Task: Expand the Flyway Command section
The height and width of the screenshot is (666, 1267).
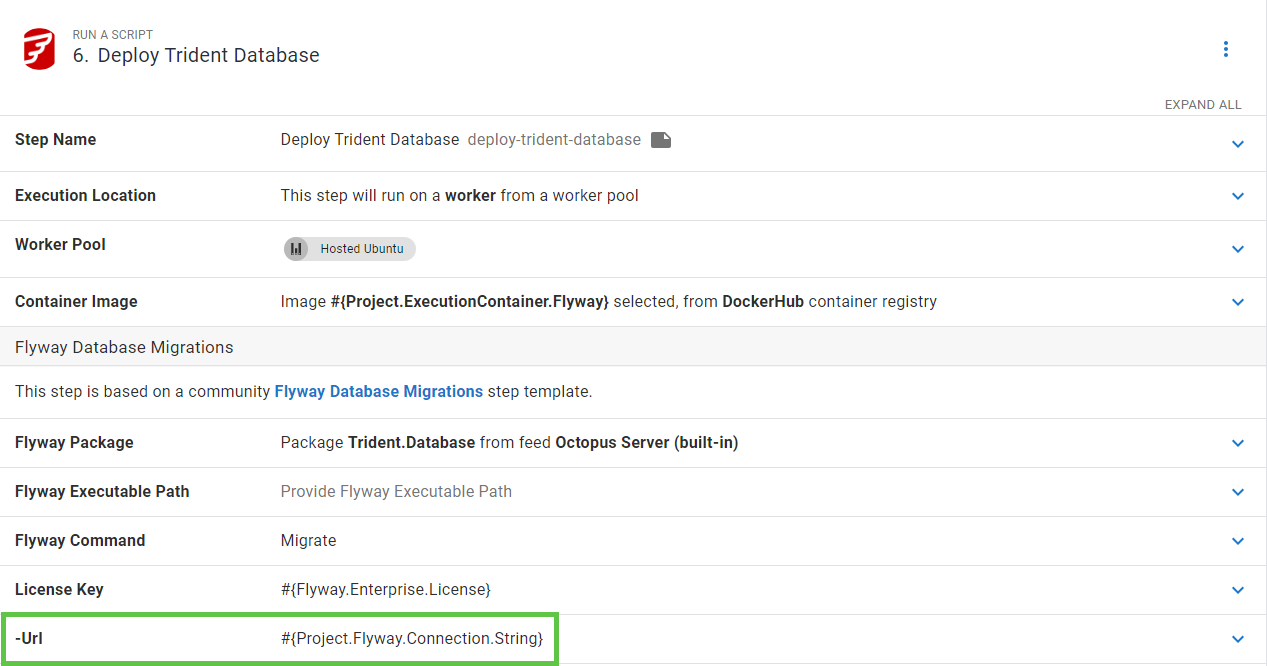Action: (1238, 541)
